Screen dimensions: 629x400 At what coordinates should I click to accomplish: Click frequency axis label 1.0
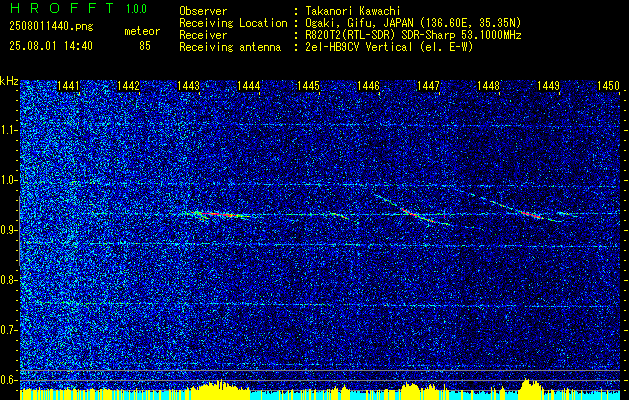point(8,180)
